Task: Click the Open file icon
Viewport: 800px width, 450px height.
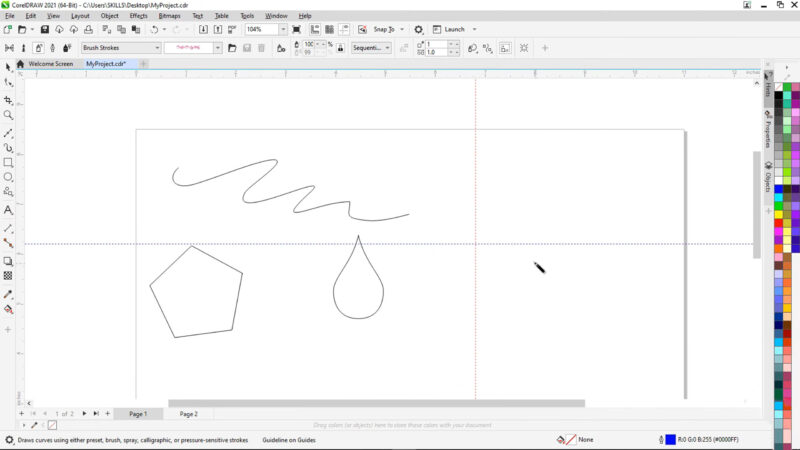Action: coord(22,30)
